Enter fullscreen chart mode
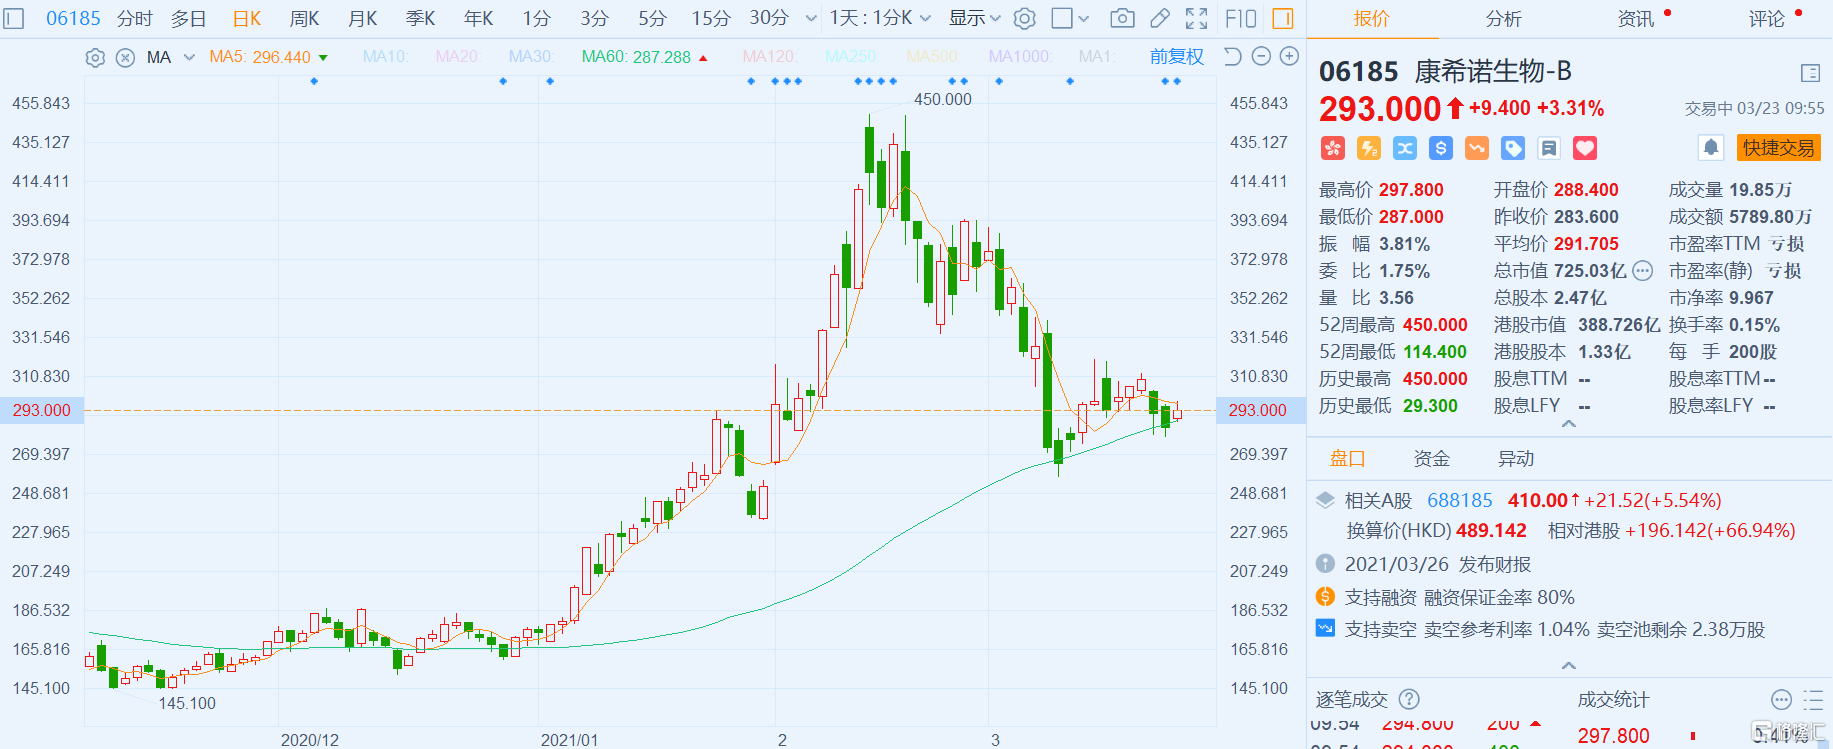This screenshot has height=749, width=1833. pyautogui.click(x=1197, y=18)
